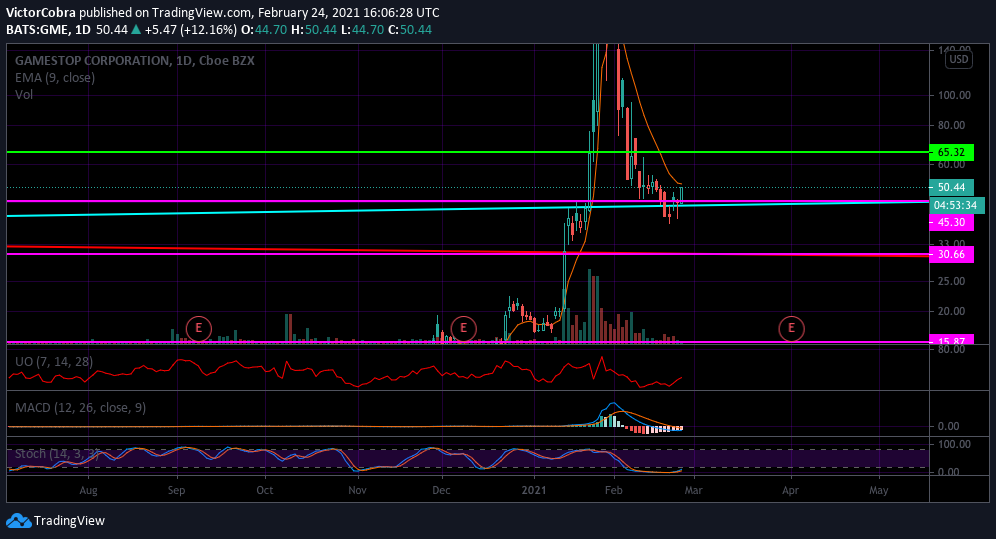Screen dimensions: 996x539
Task: Click the Mar label on time axis
Action: [x=694, y=490]
